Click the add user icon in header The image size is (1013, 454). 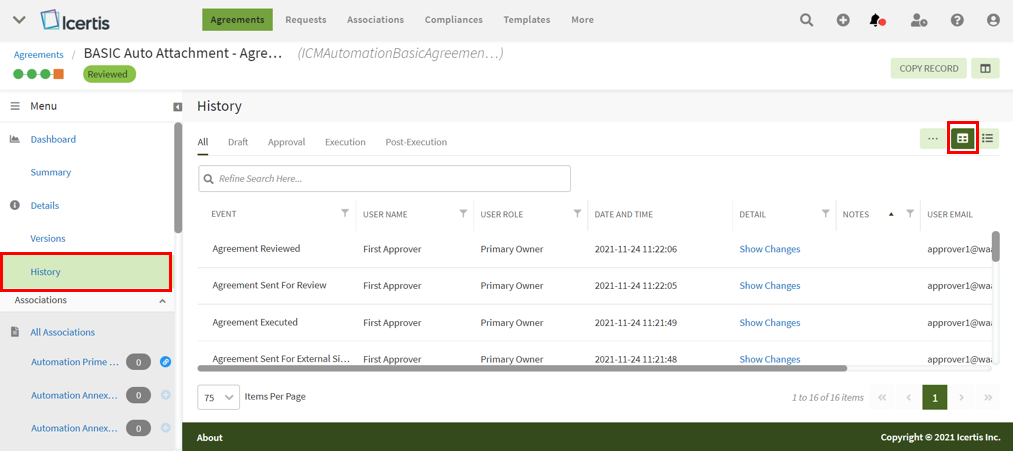pyautogui.click(x=919, y=20)
